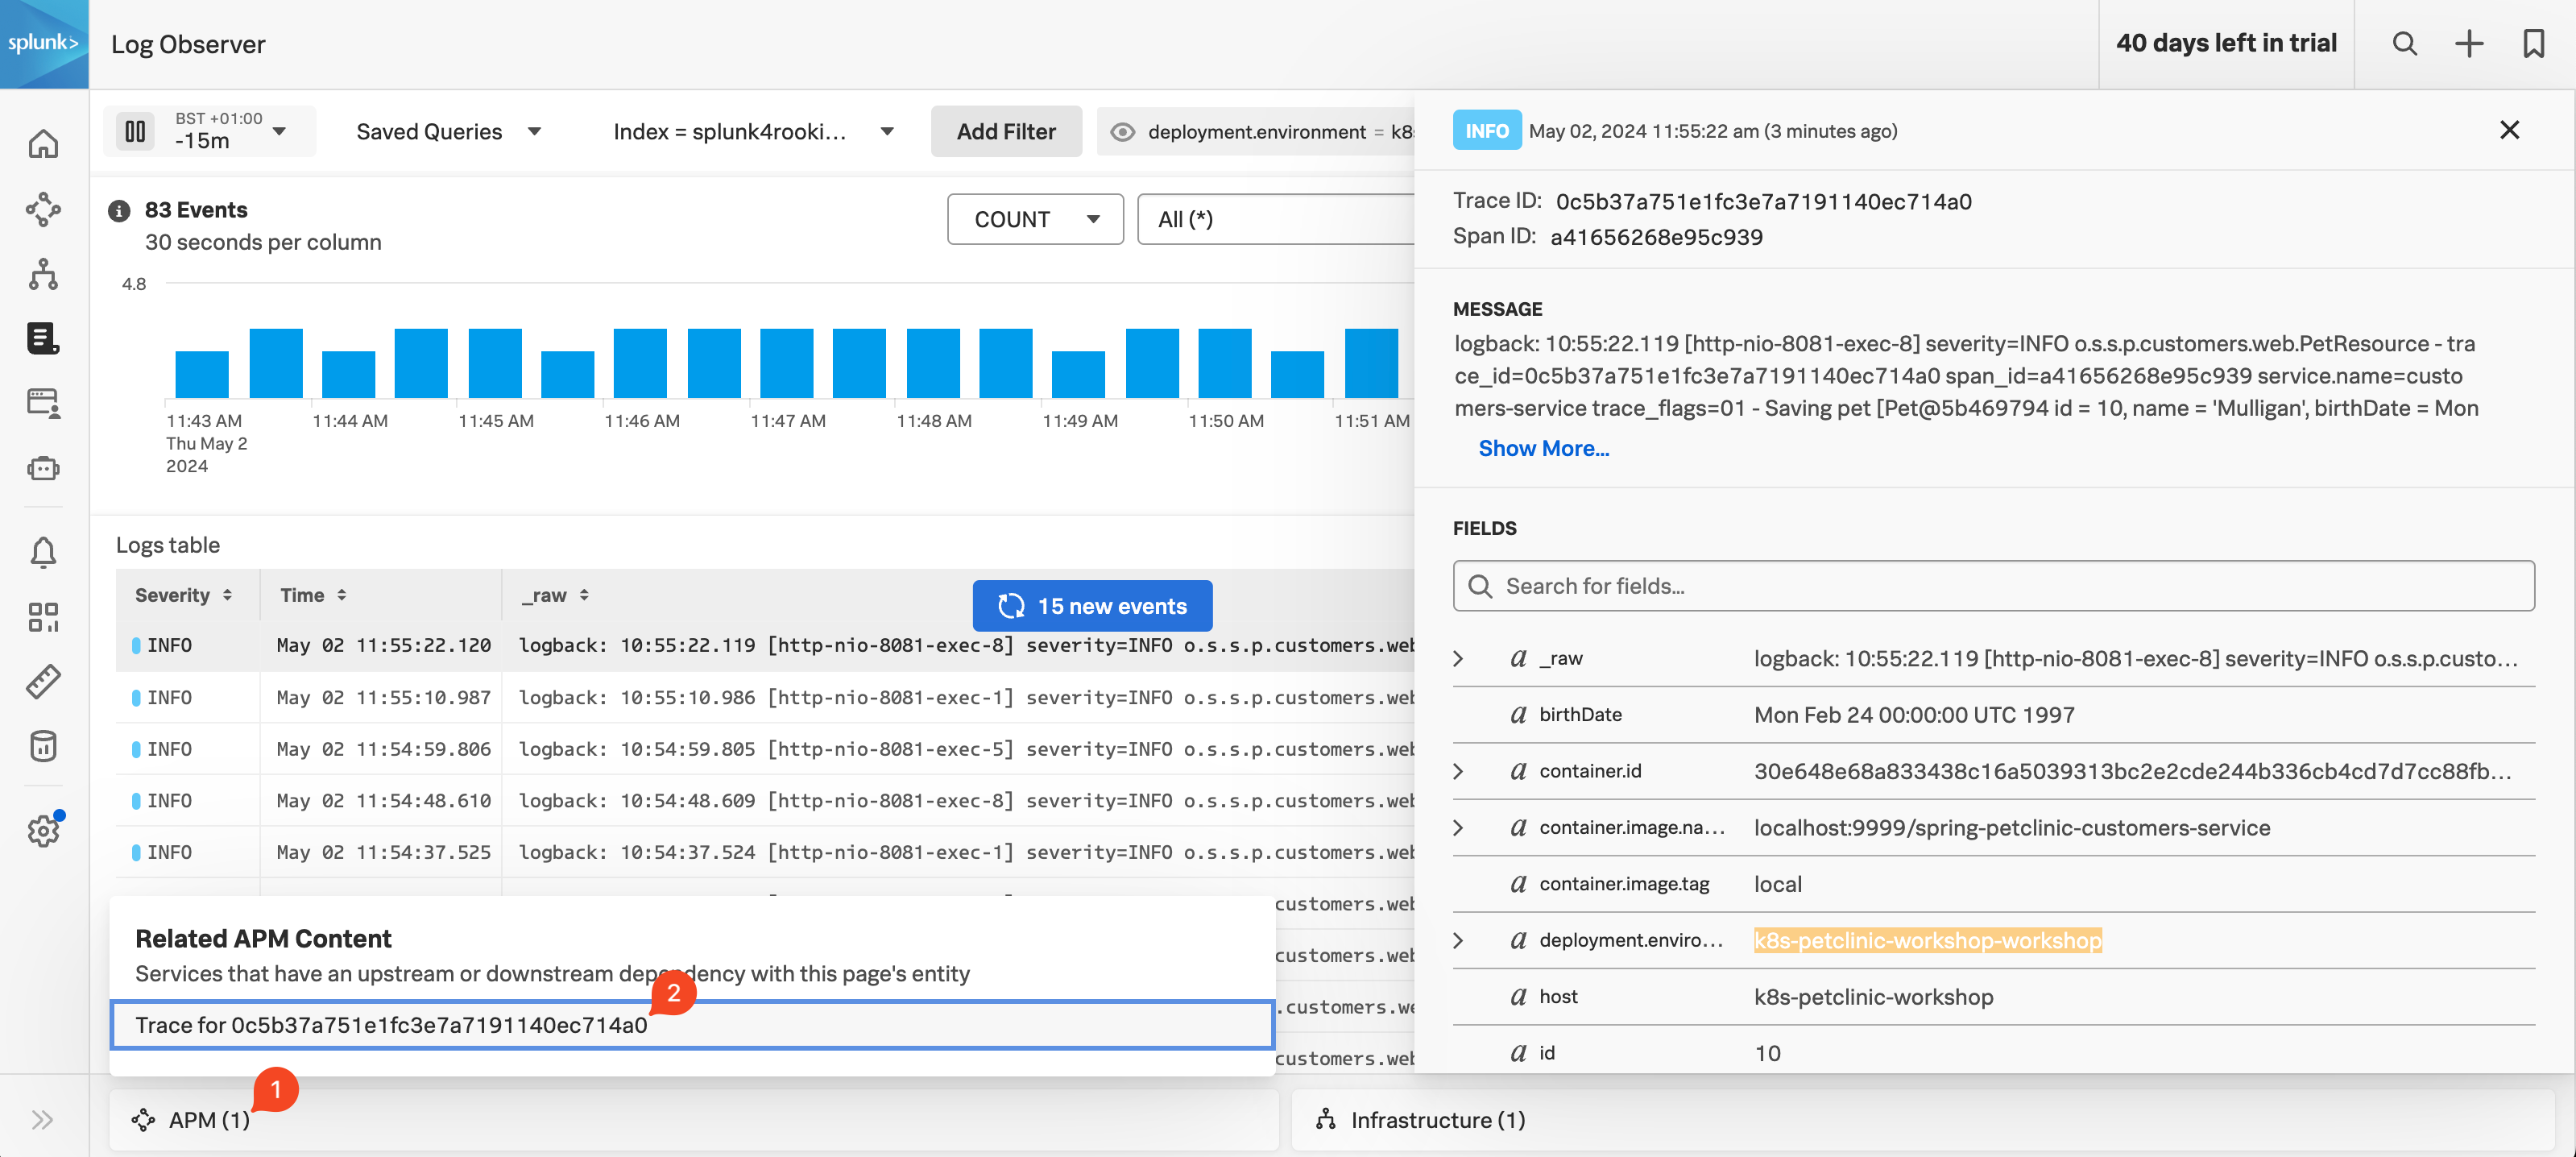Viewport: 2576px width, 1157px height.
Task: Select log row with time 11:54:37.525
Action: (765, 852)
